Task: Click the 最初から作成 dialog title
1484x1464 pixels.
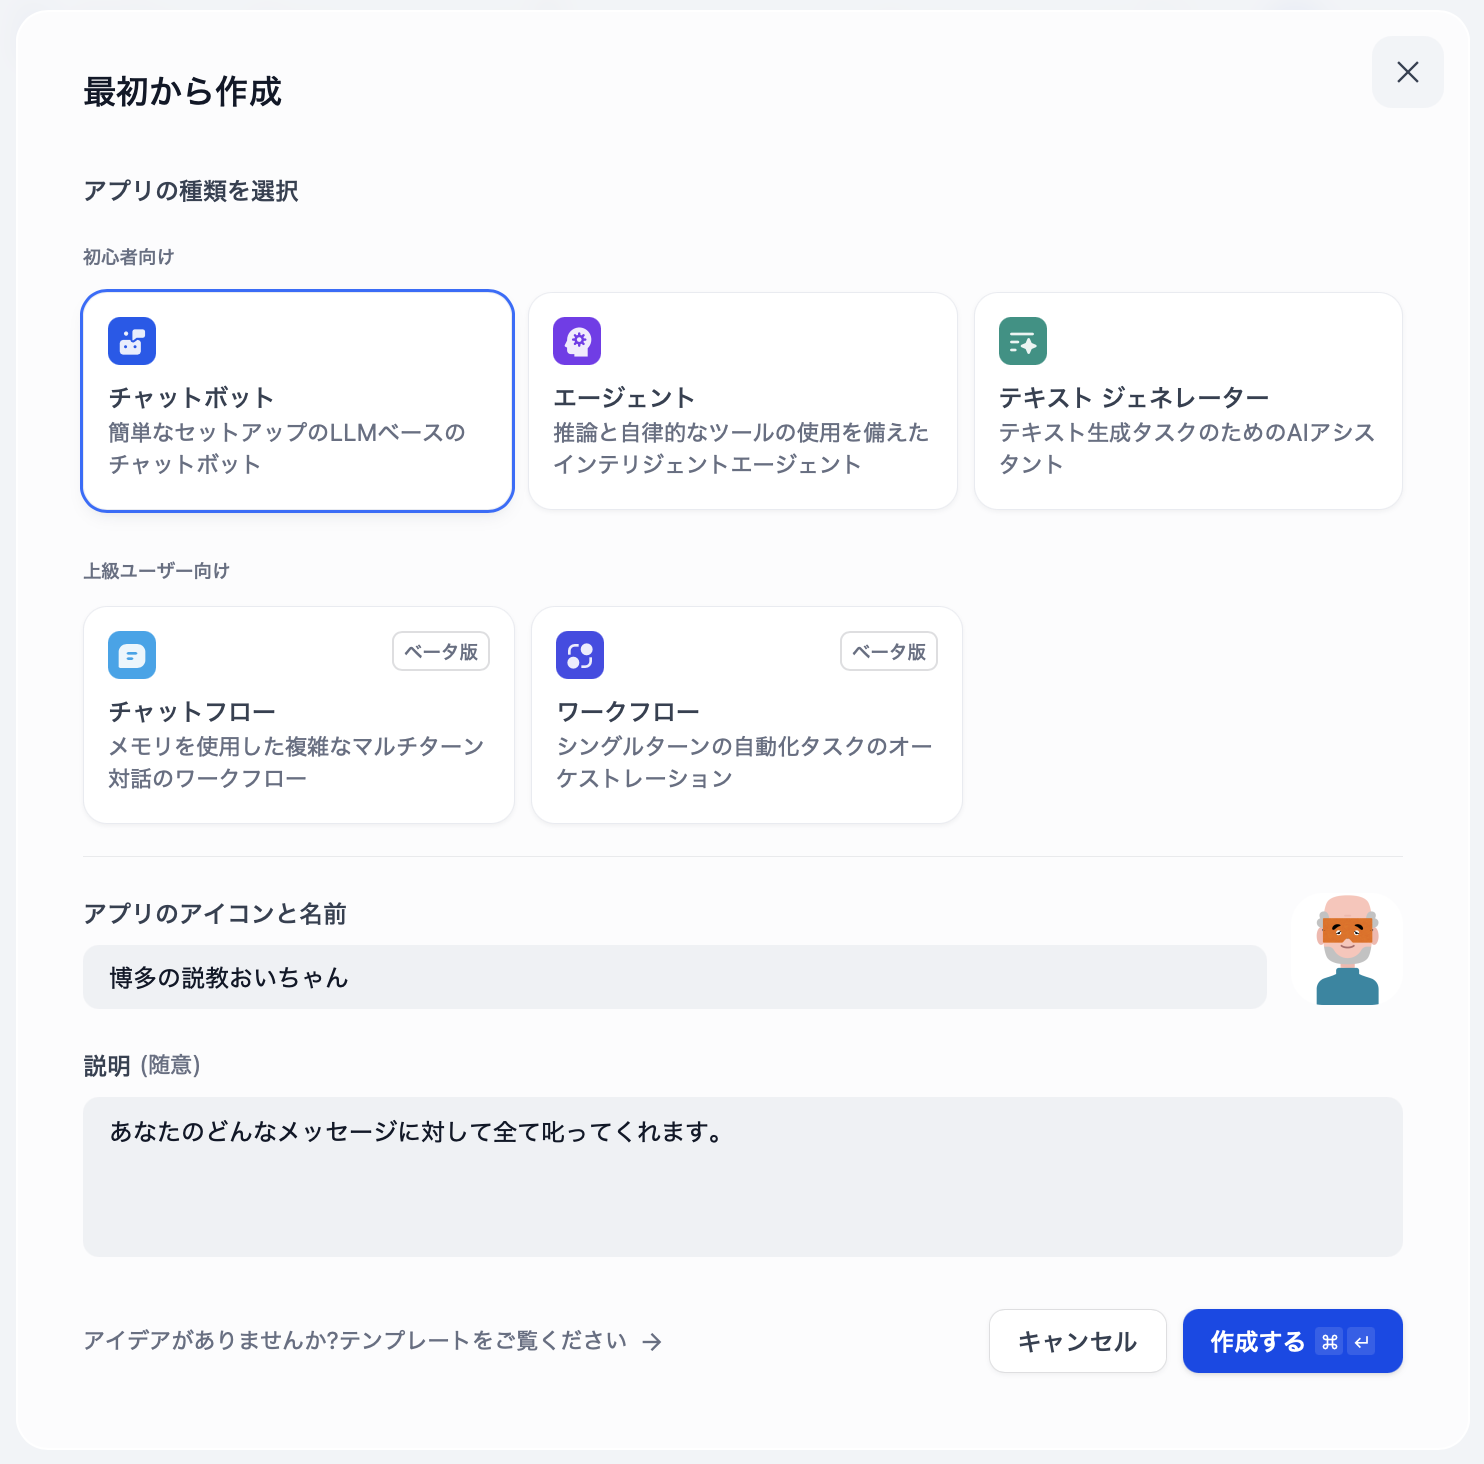Action: coord(183,91)
